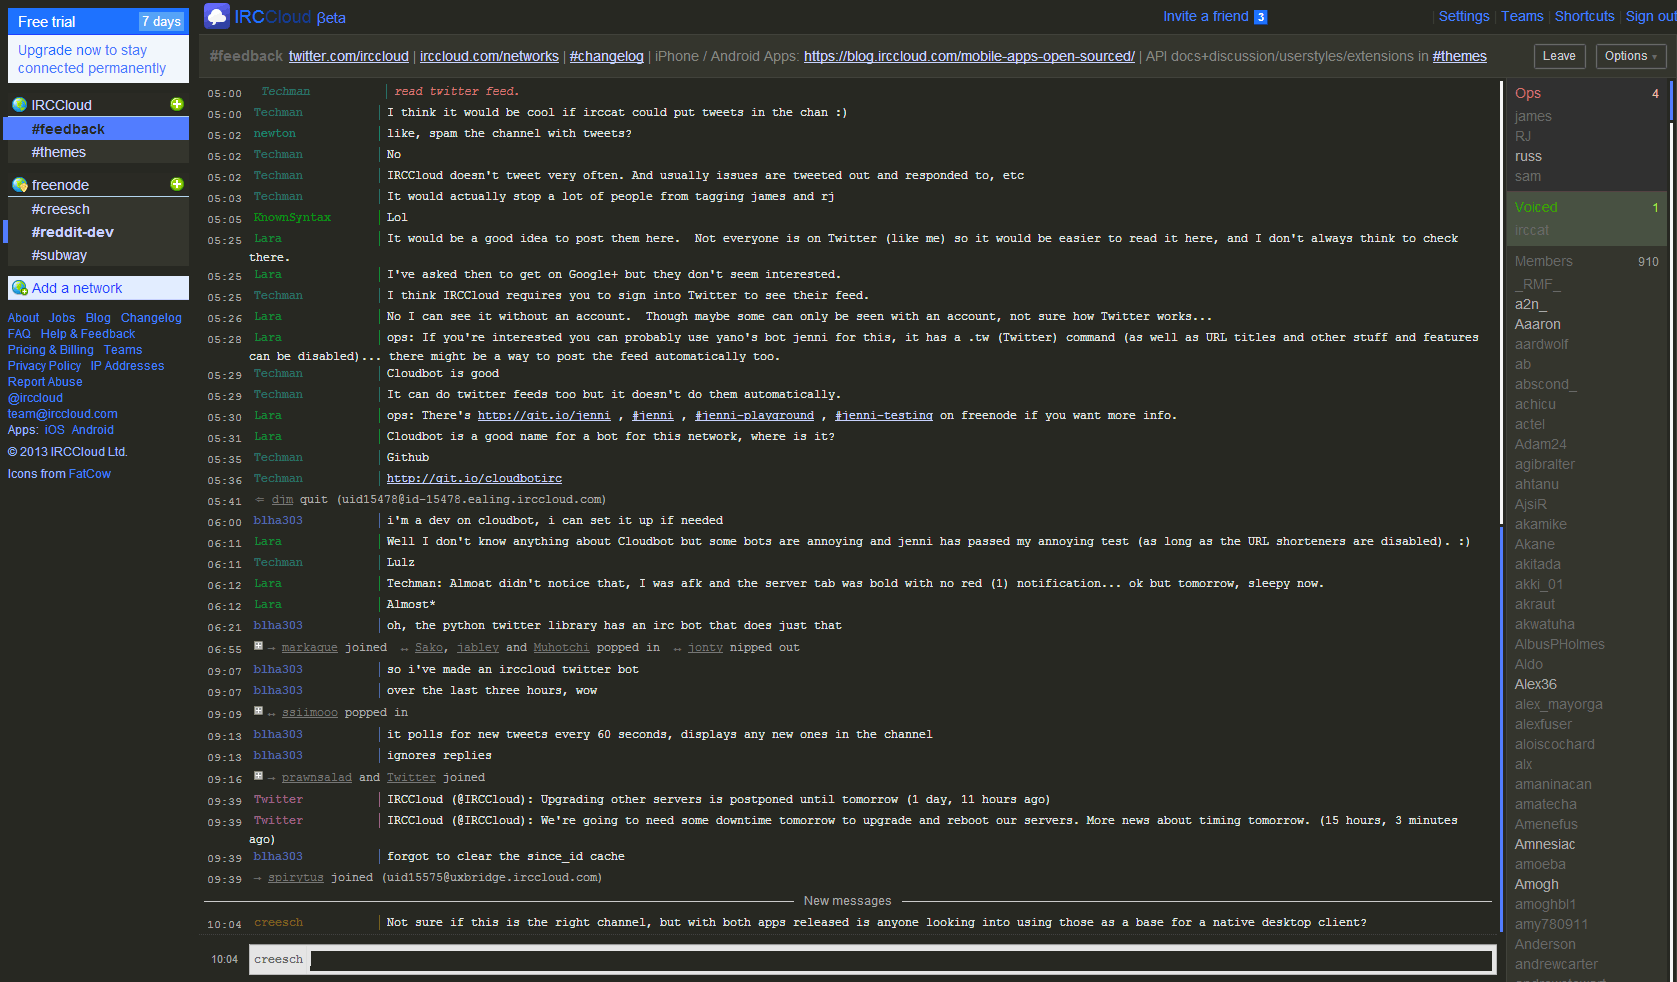
Task: Open Settings from the top bar
Action: (1464, 16)
